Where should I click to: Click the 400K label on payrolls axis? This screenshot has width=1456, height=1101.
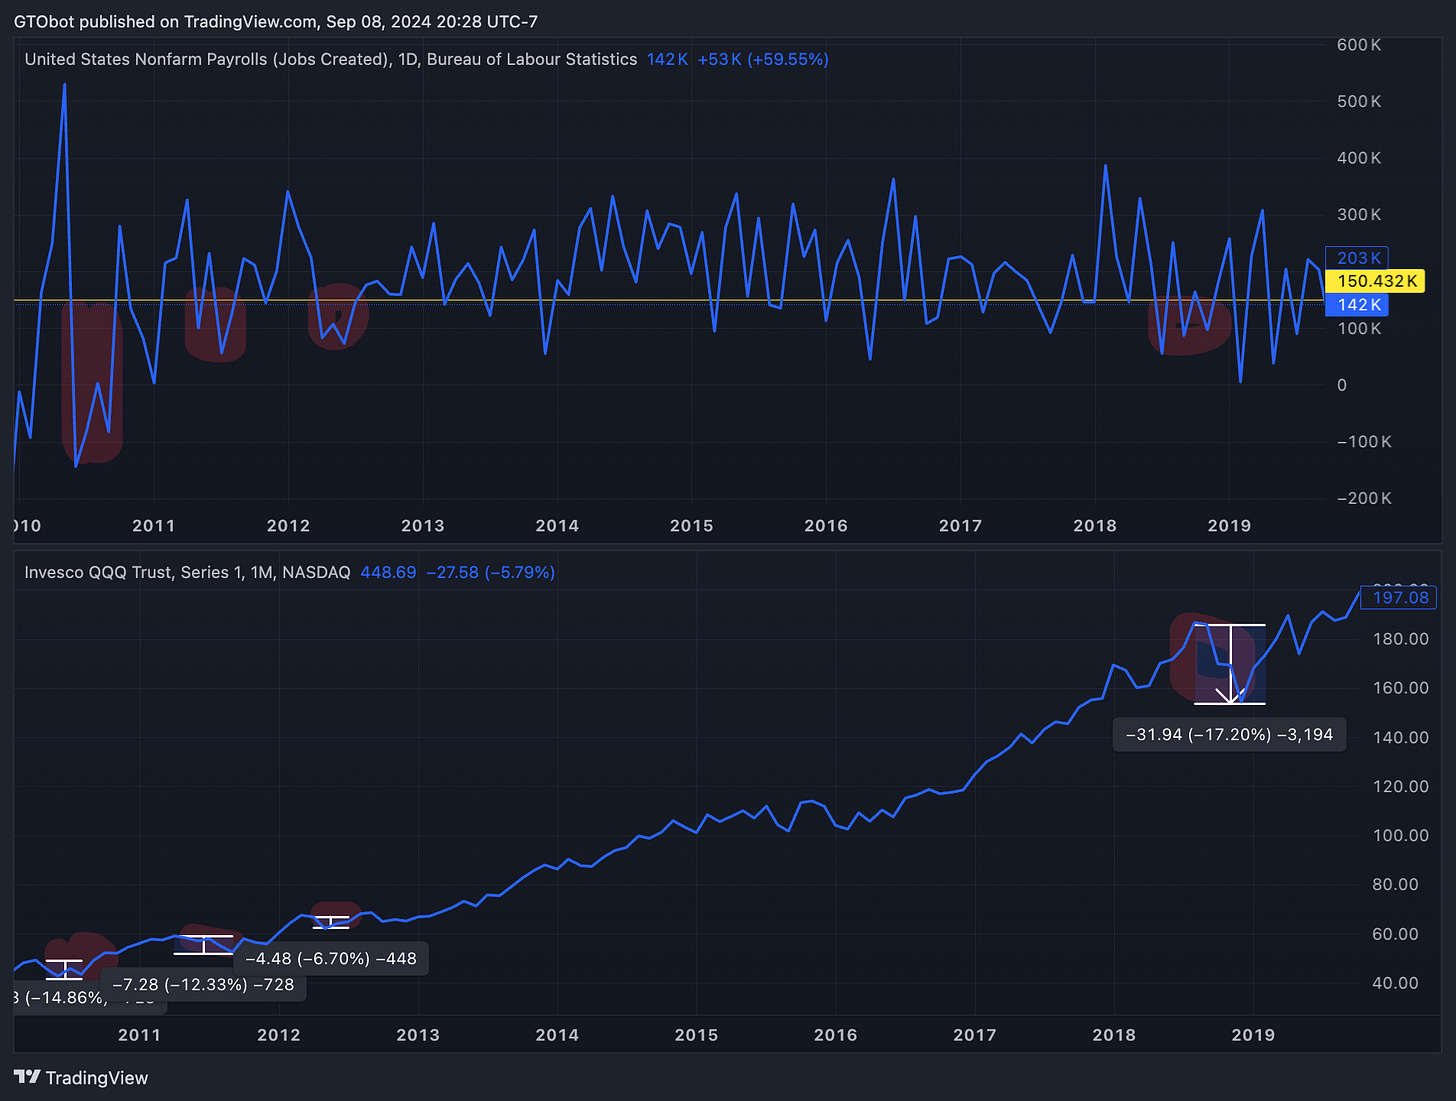[1359, 158]
